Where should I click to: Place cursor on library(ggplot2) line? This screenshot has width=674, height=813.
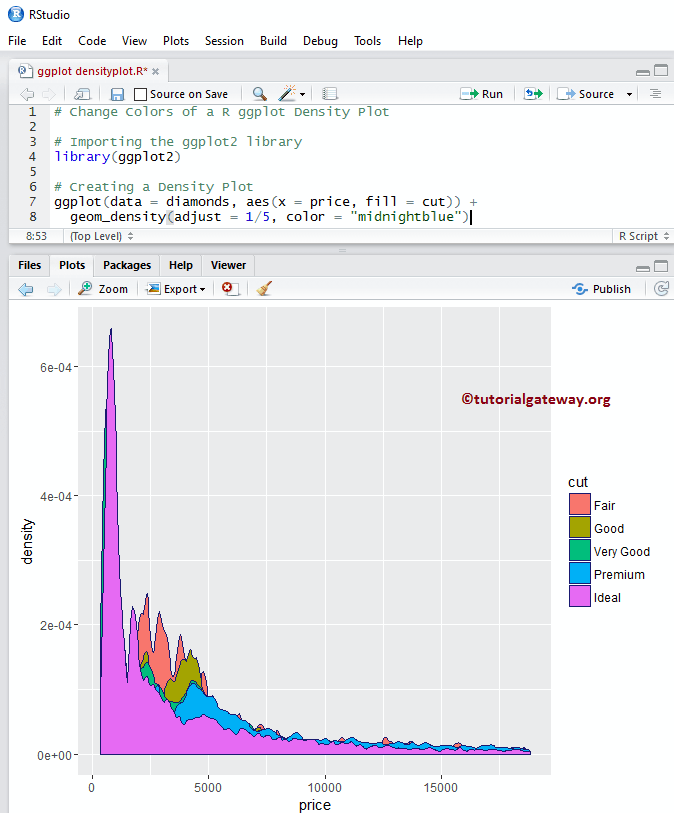click(x=118, y=157)
